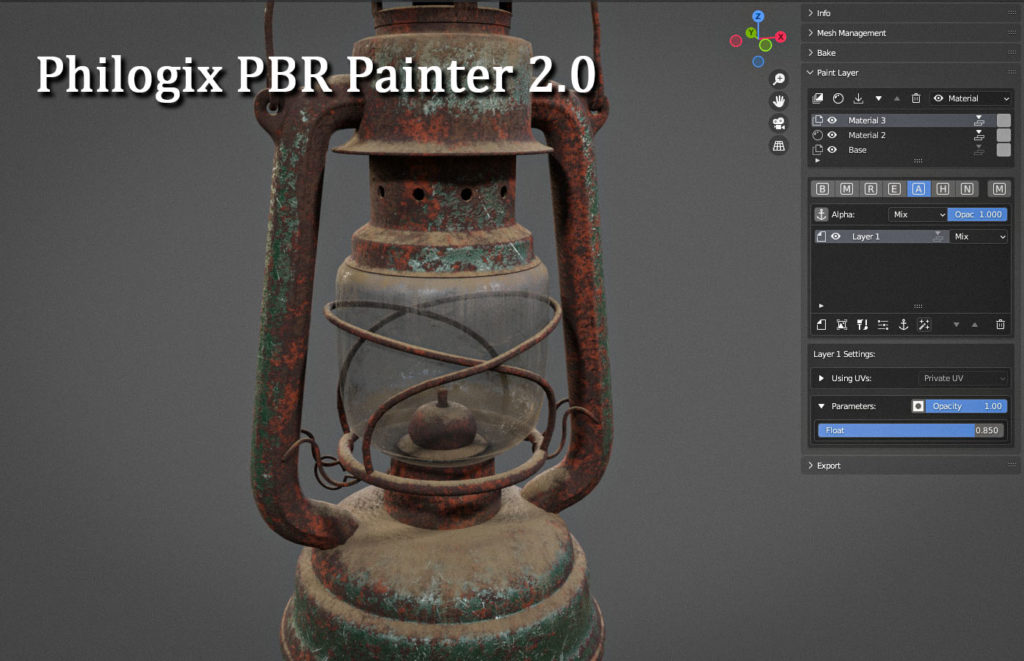Expand the Export panel
1024x661 pixels.
(828, 465)
